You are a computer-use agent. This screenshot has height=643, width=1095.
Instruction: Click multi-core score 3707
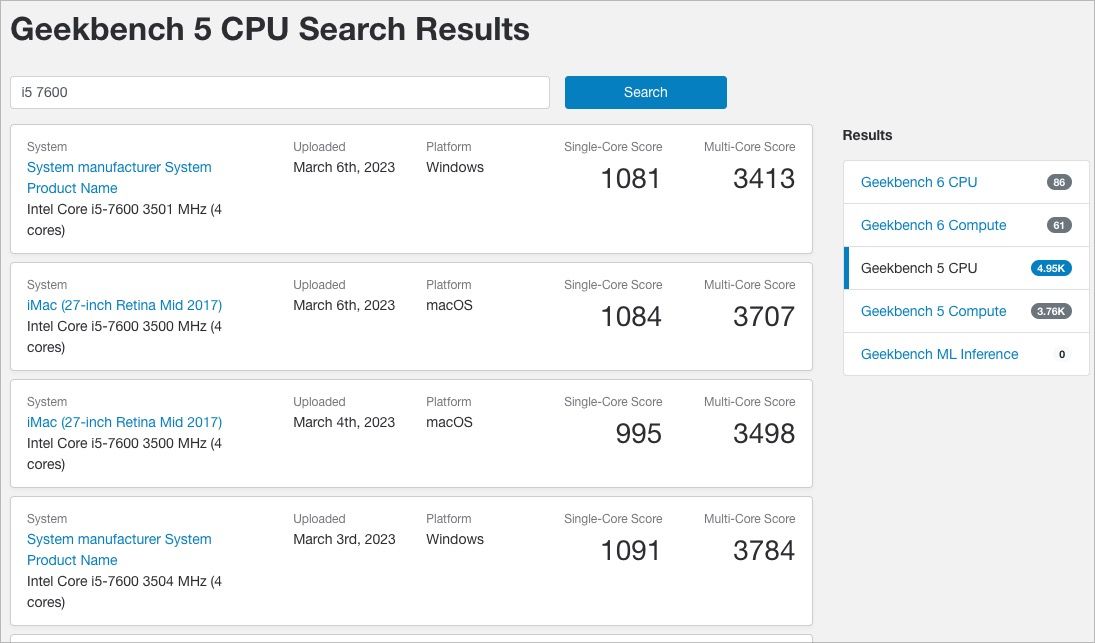click(764, 316)
